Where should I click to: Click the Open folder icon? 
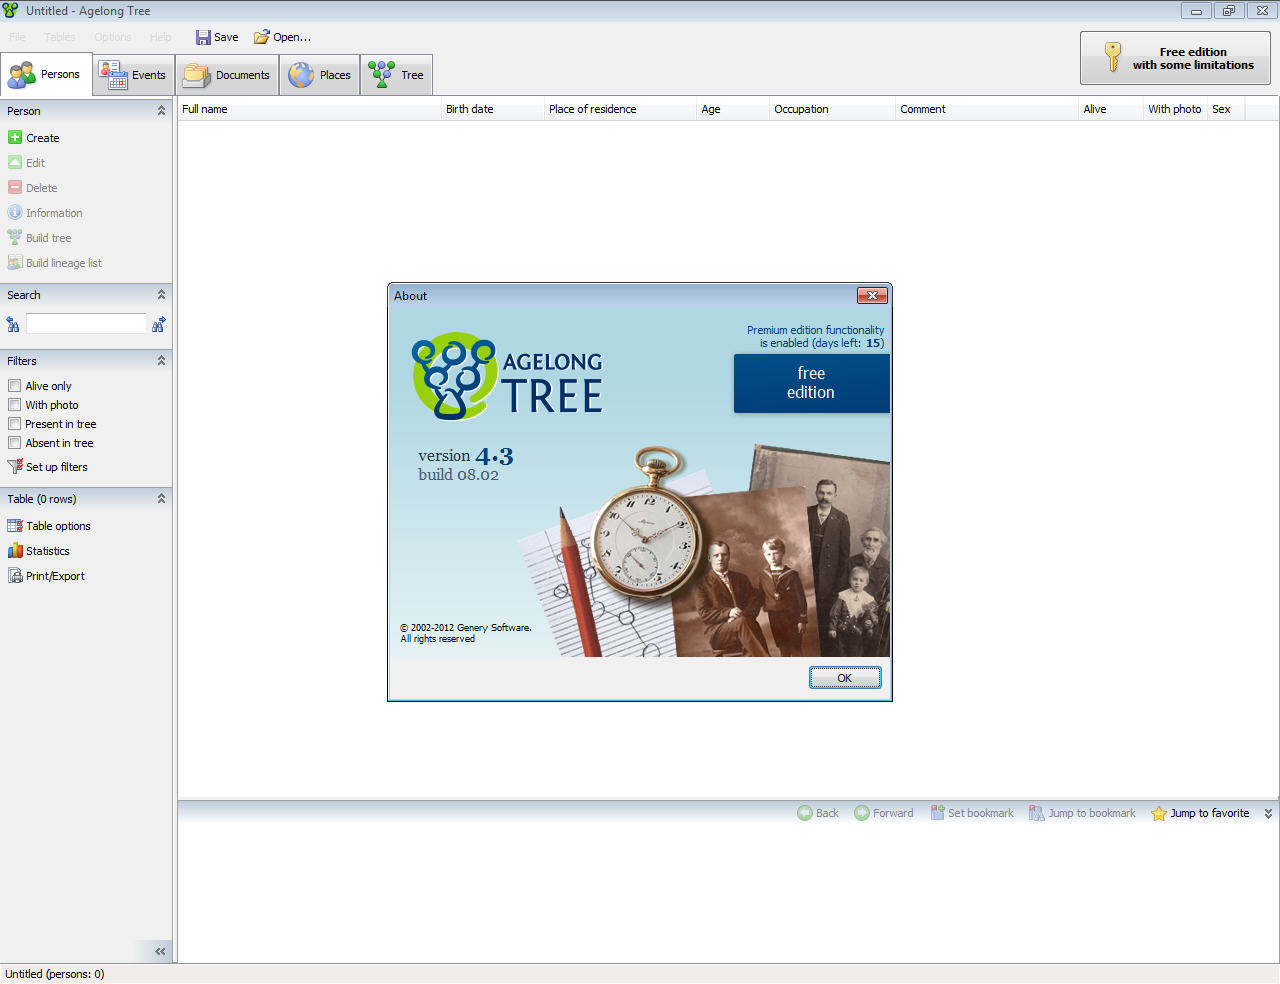261,37
